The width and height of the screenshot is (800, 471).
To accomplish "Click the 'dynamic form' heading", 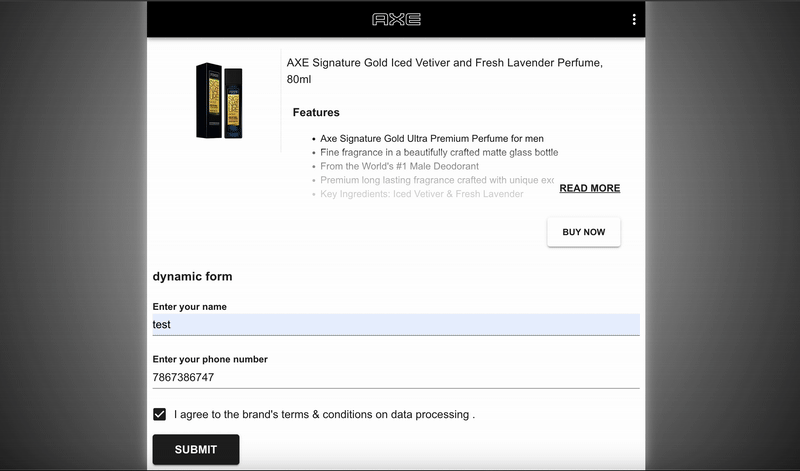I will point(192,277).
